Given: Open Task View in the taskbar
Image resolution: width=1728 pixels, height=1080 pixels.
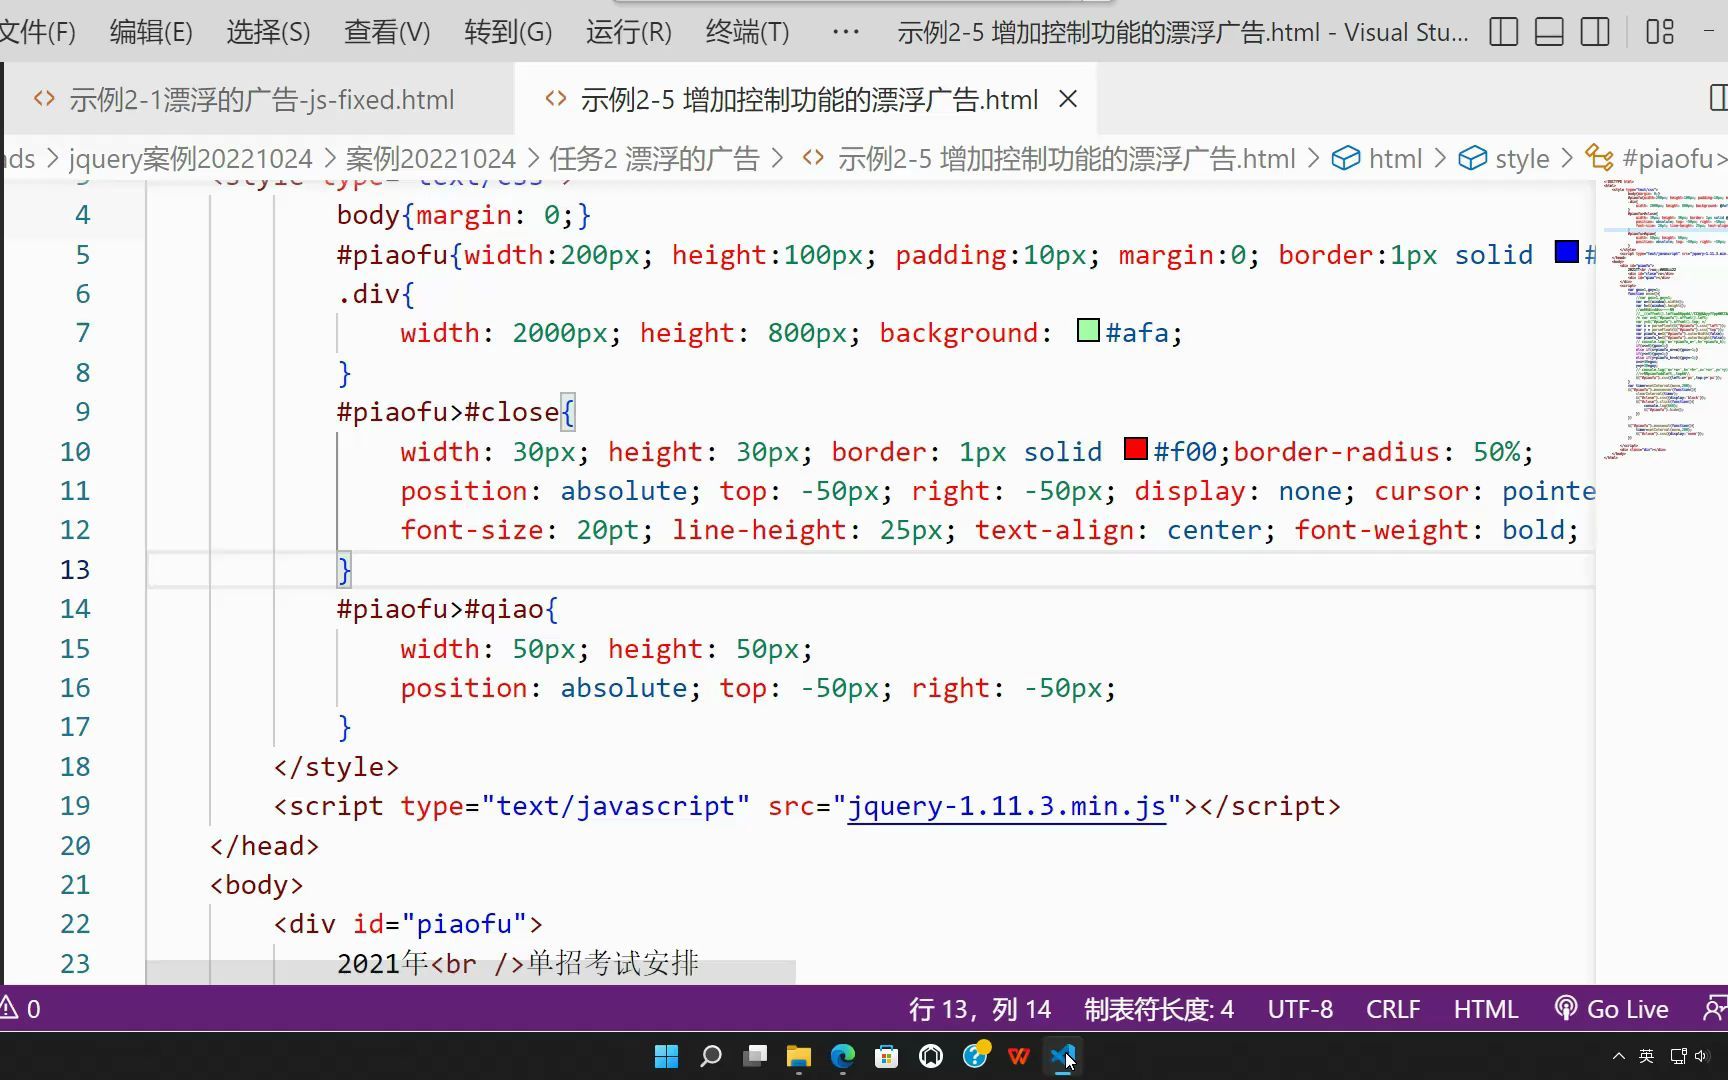Looking at the screenshot, I should 754,1056.
